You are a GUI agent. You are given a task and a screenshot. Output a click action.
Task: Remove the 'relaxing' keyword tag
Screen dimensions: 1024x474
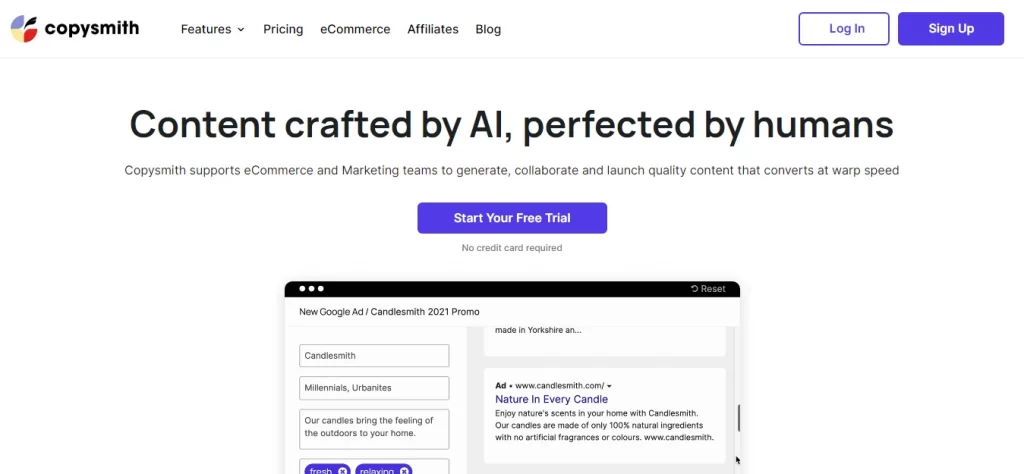(404, 471)
